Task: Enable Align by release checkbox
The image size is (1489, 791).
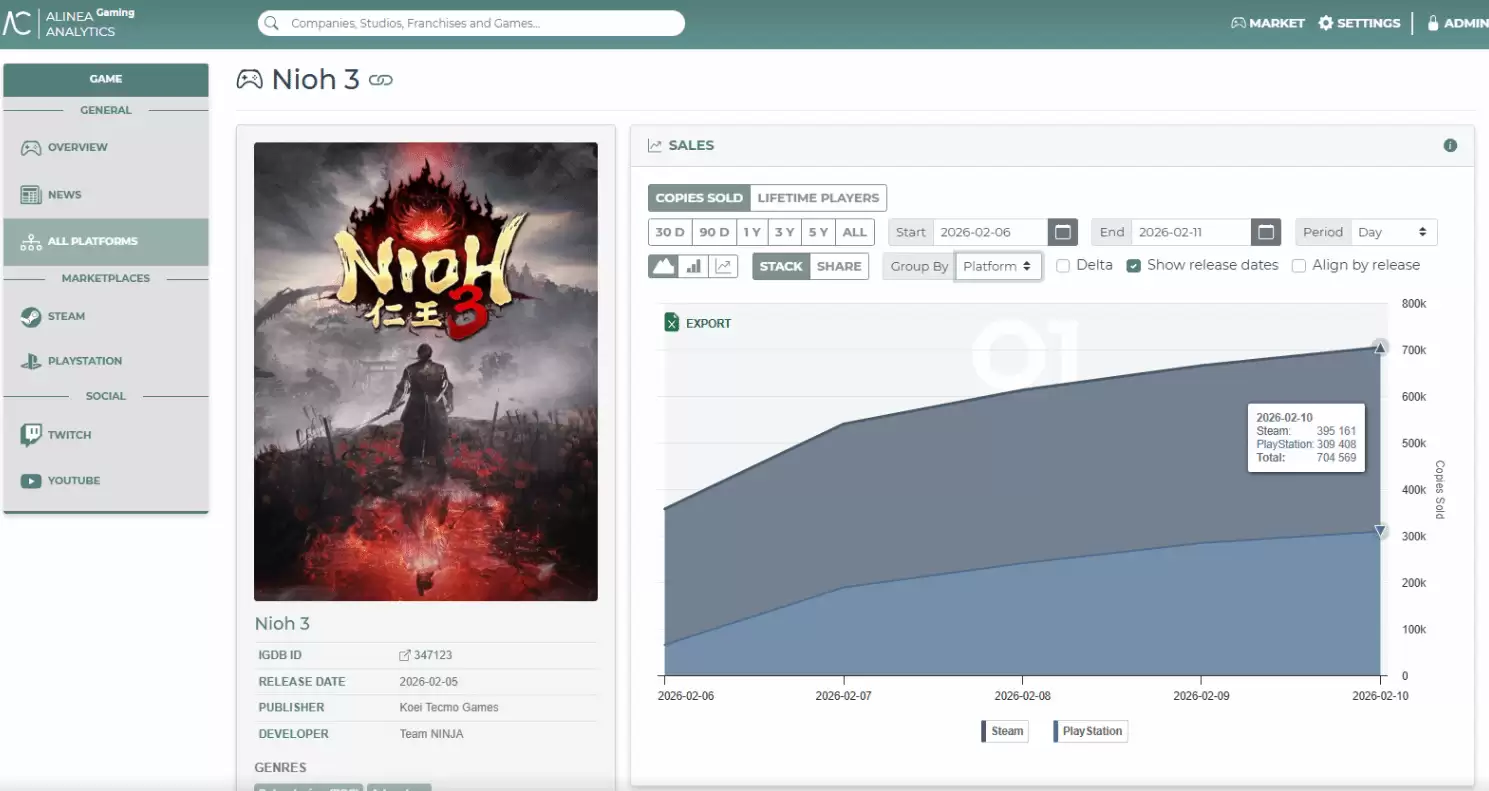Action: coord(1298,266)
